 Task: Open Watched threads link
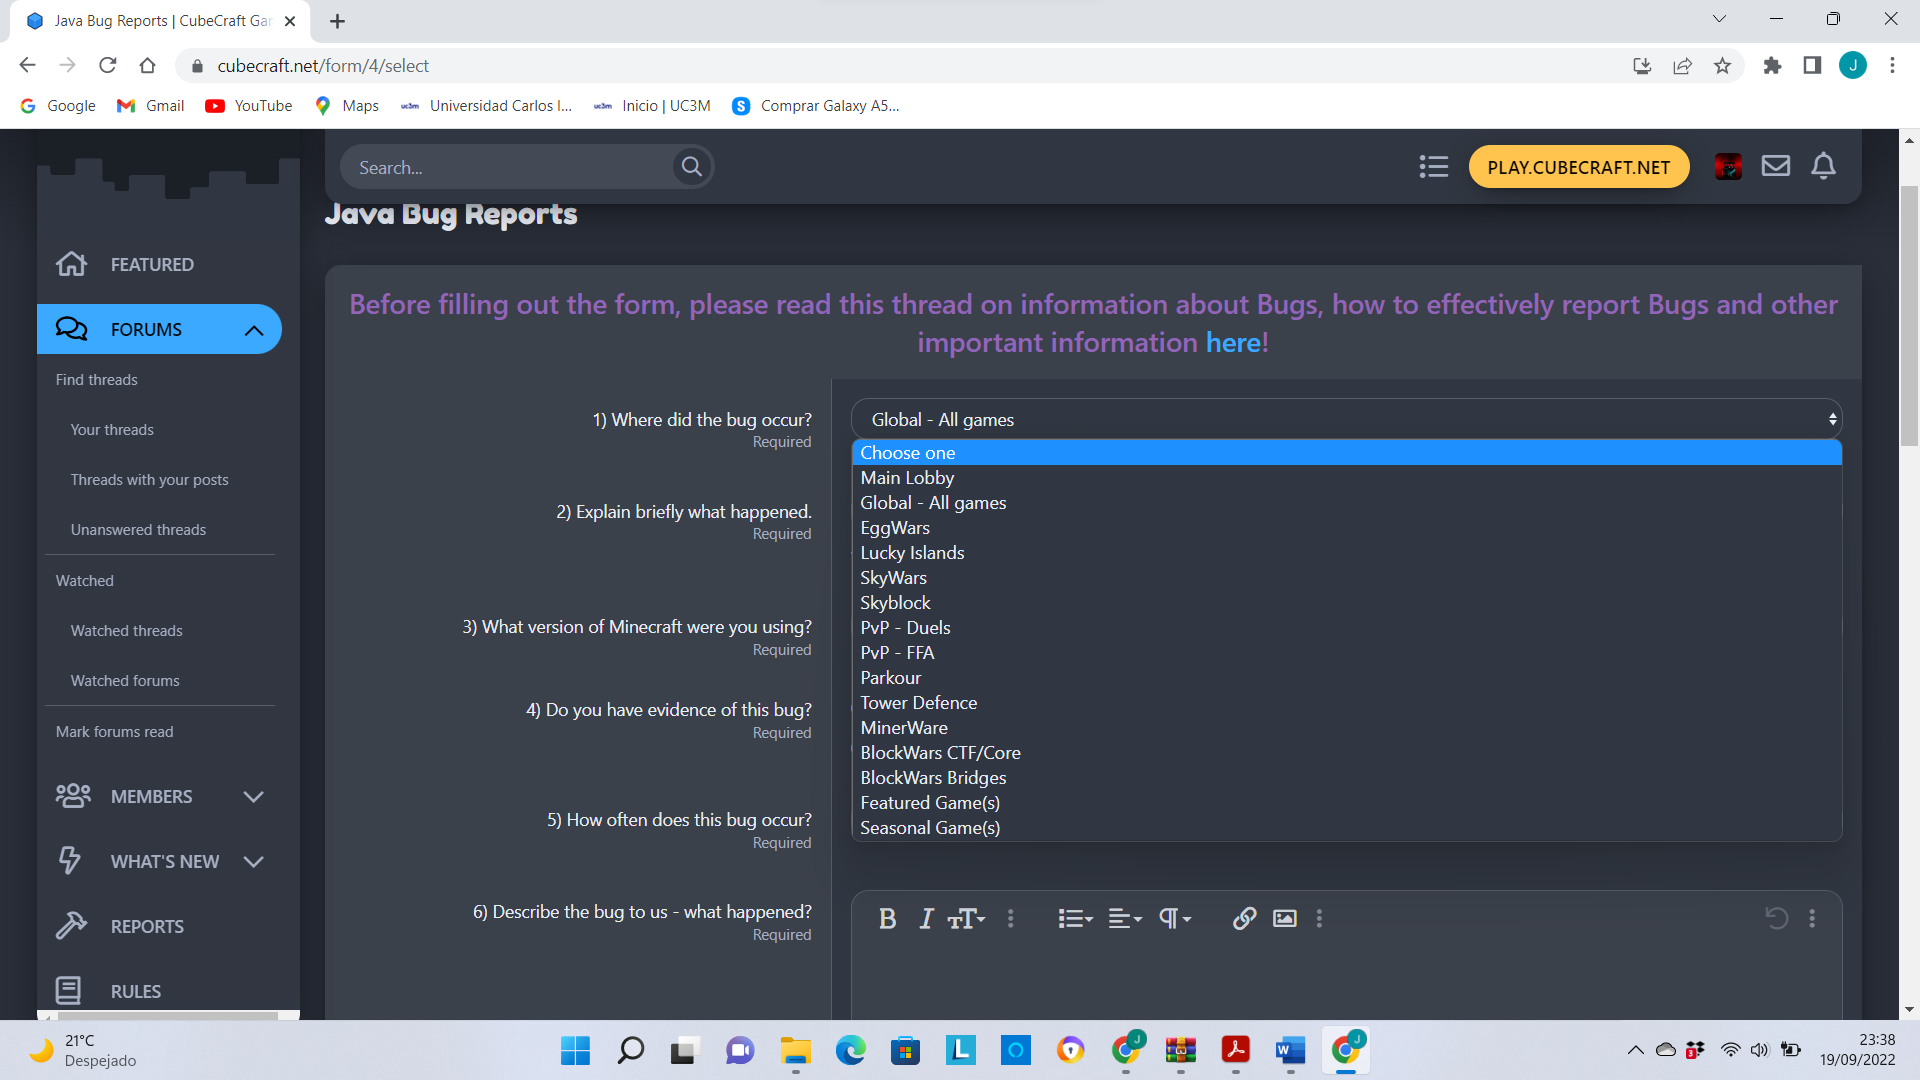point(126,631)
